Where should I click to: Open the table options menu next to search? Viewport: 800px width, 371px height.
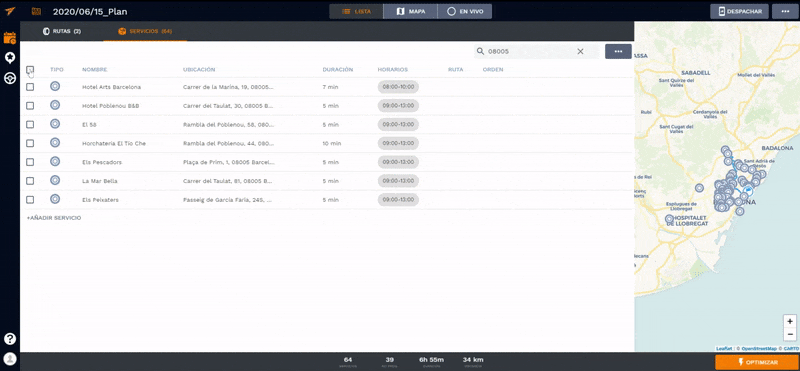618,51
